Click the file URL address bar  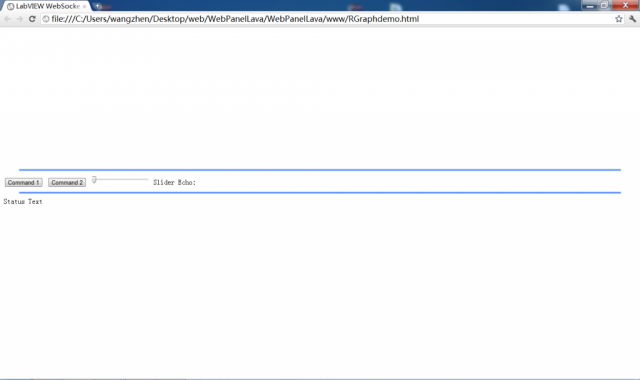click(x=331, y=19)
